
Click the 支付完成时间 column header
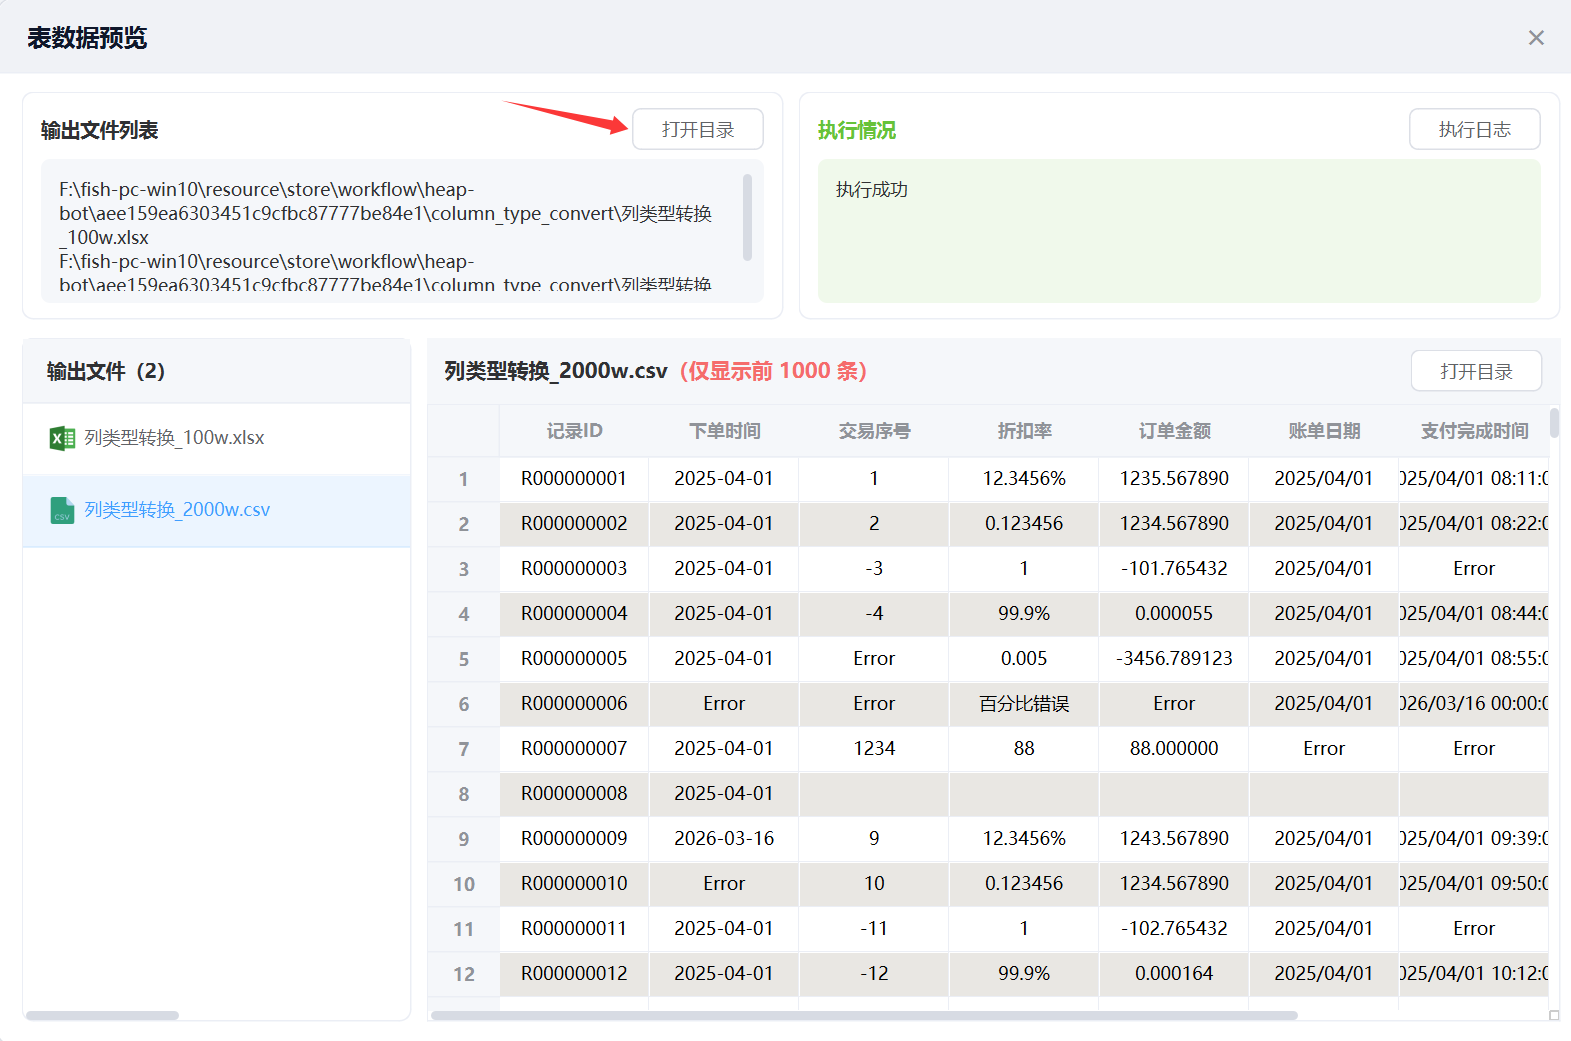coord(1474,431)
